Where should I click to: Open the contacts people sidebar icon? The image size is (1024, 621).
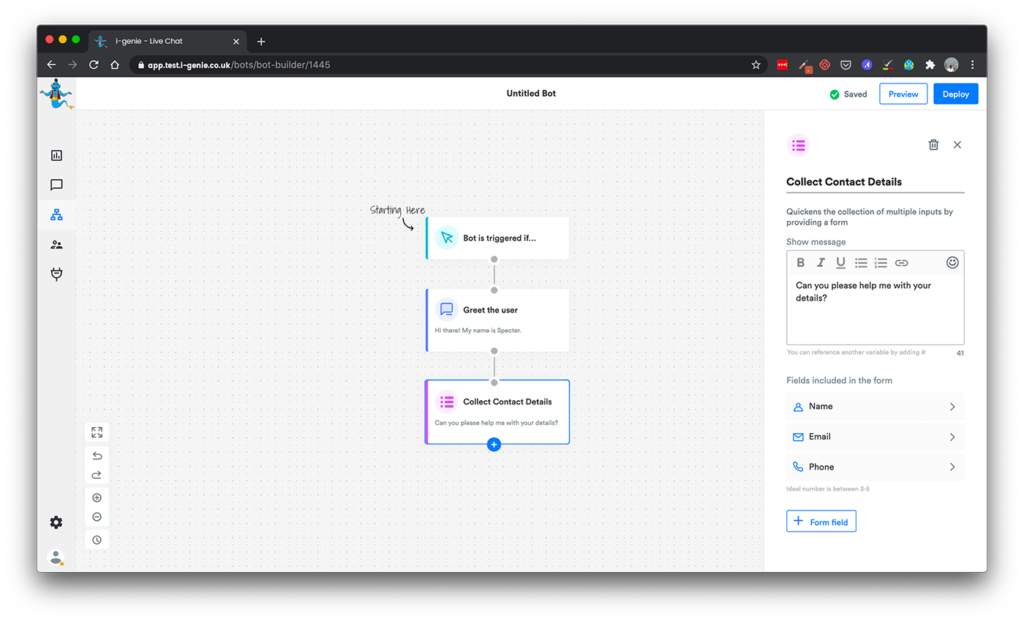click(x=57, y=245)
